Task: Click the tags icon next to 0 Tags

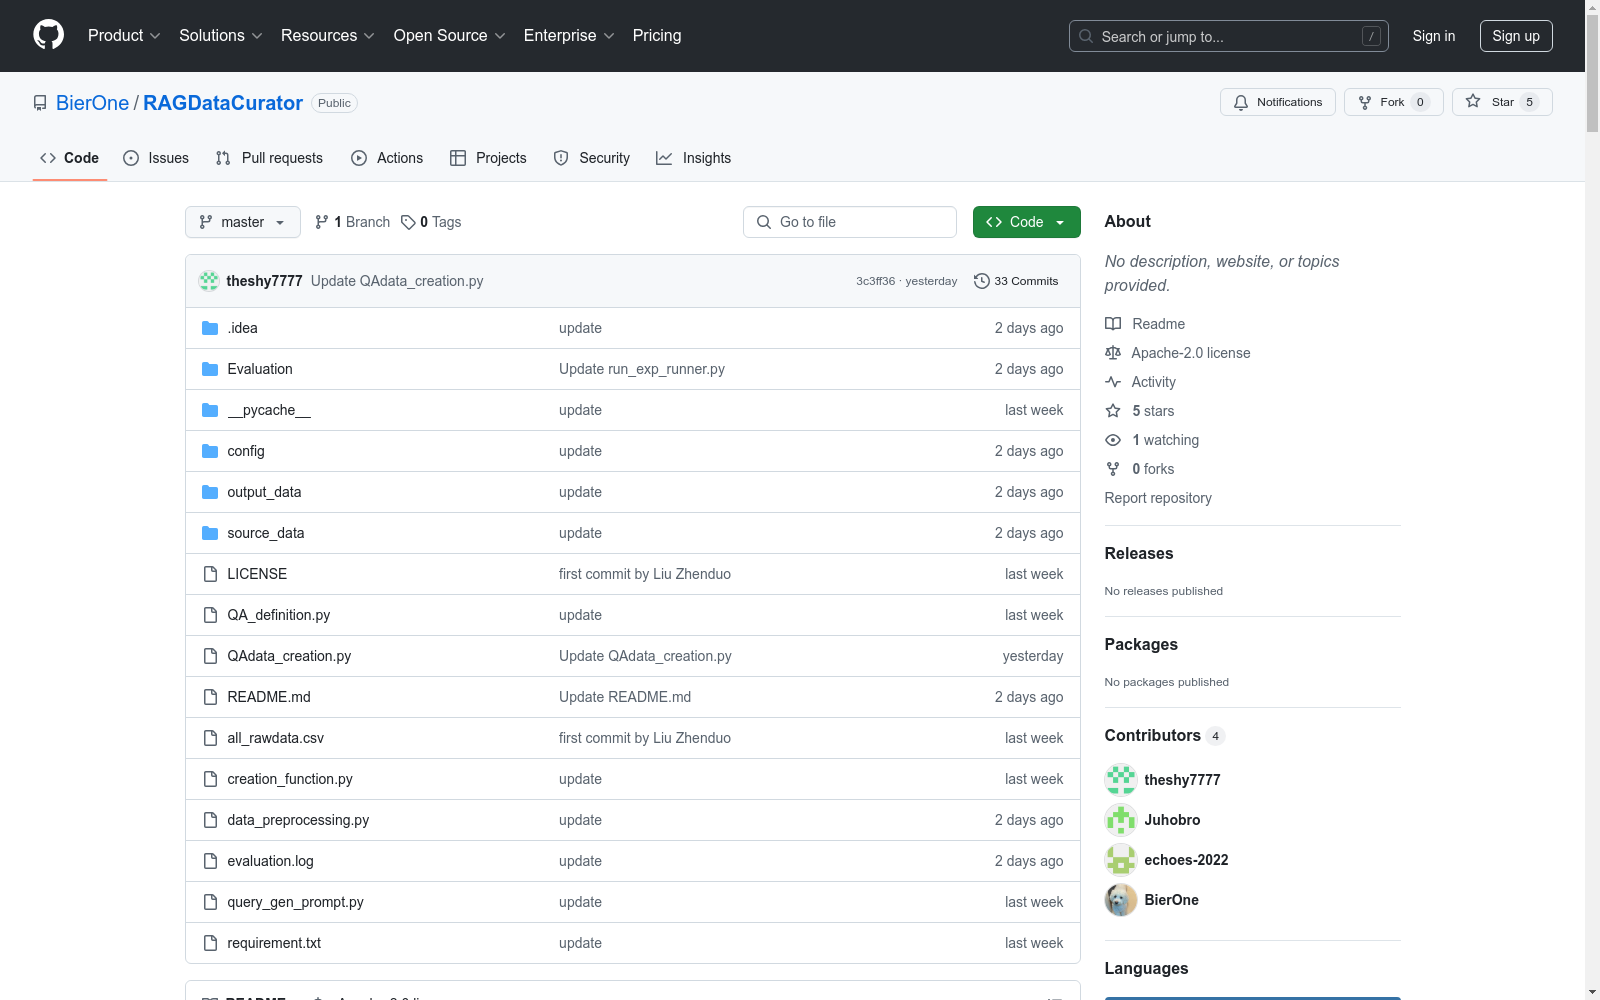Action: tap(408, 222)
